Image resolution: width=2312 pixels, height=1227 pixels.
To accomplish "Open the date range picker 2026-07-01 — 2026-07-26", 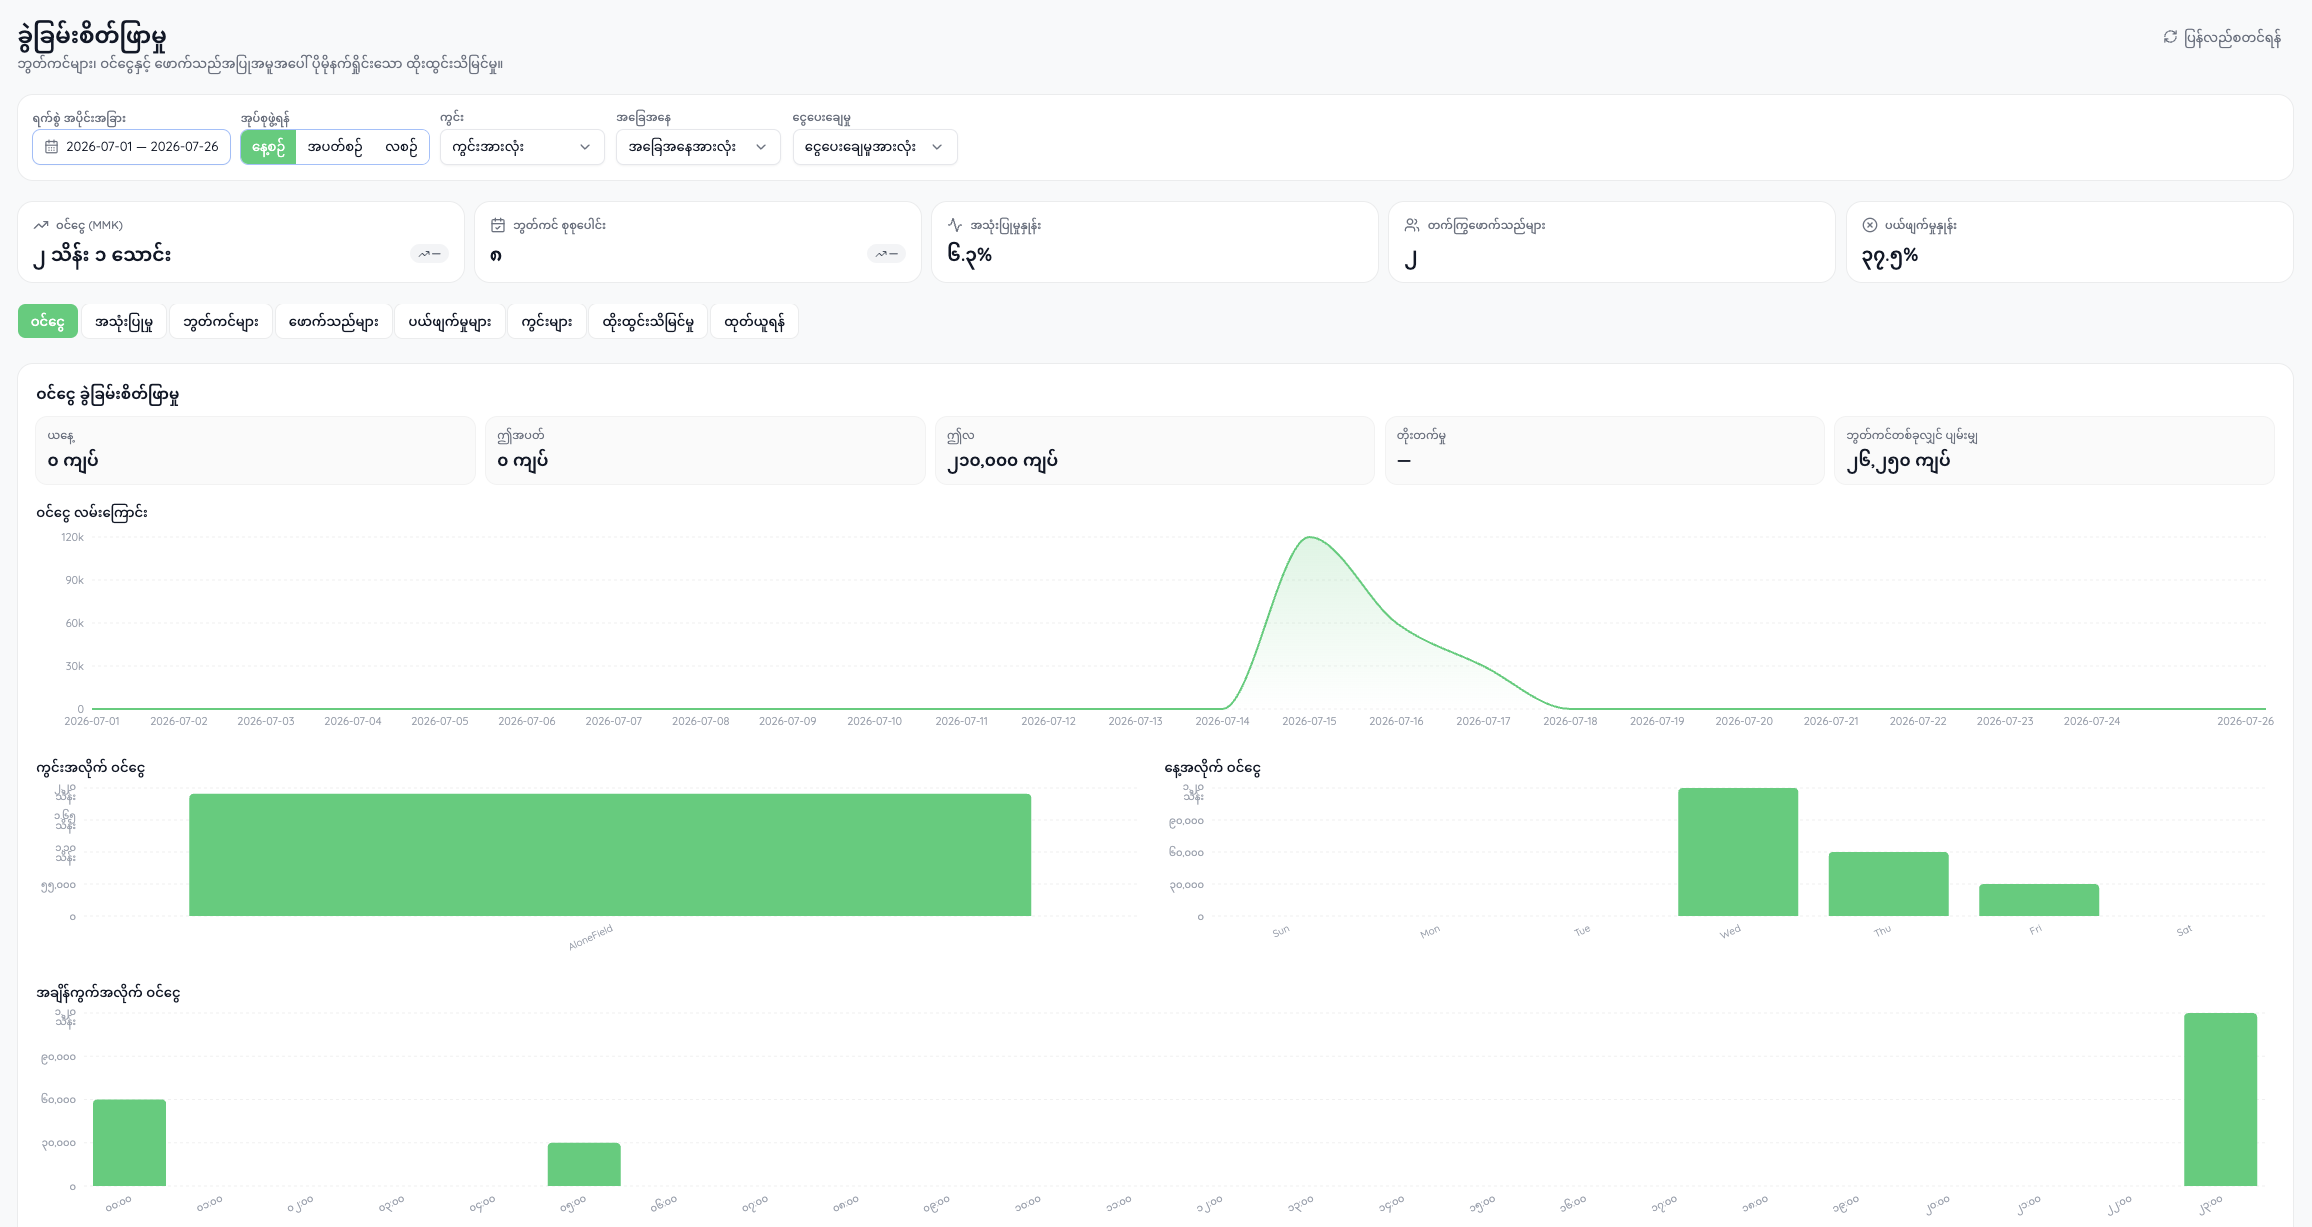I will pos(131,147).
